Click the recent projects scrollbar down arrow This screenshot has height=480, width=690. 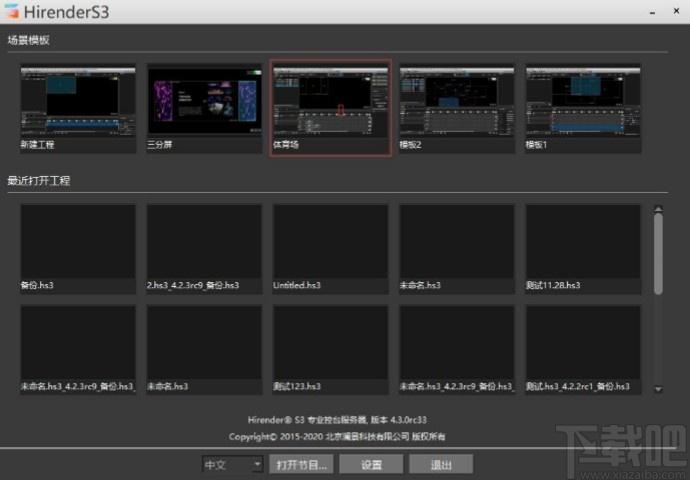(658, 388)
